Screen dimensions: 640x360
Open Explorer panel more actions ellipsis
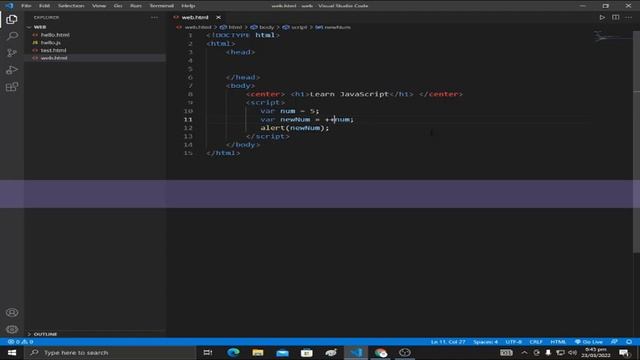pyautogui.click(x=154, y=18)
